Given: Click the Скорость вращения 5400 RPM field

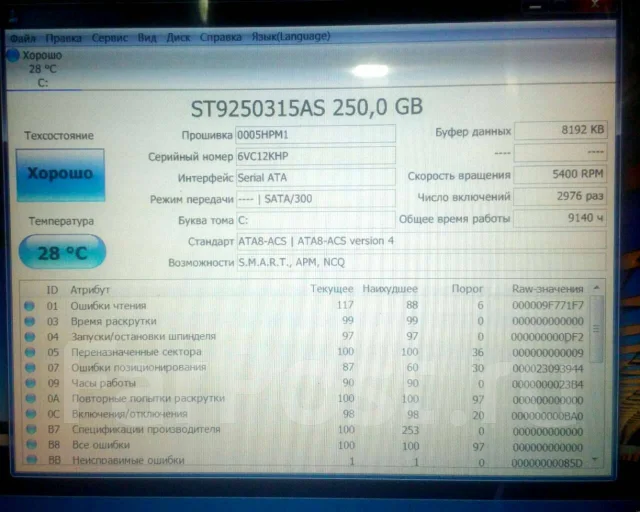Looking at the screenshot, I should point(560,174).
